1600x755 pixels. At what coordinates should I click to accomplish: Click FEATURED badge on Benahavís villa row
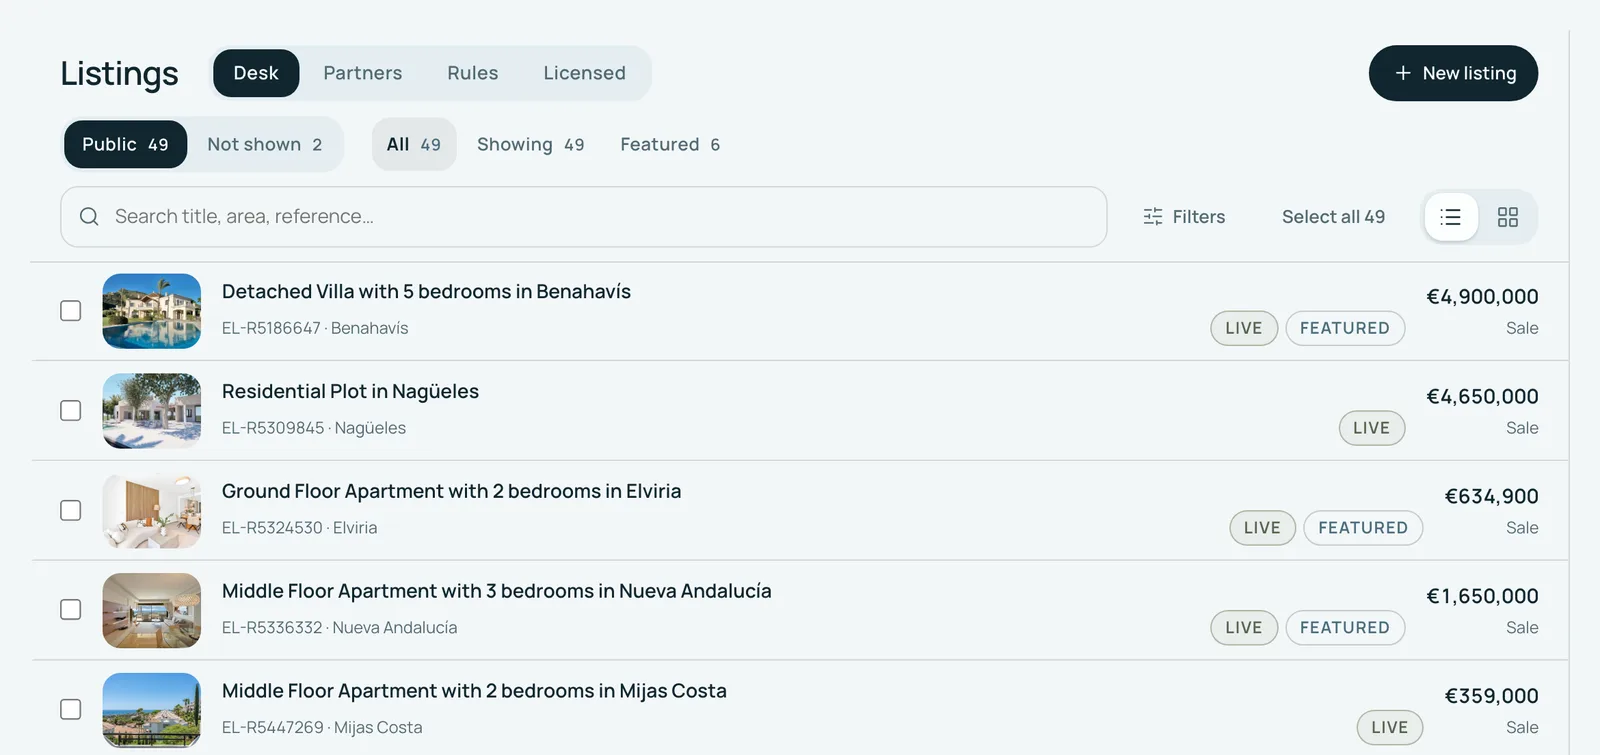1345,328
